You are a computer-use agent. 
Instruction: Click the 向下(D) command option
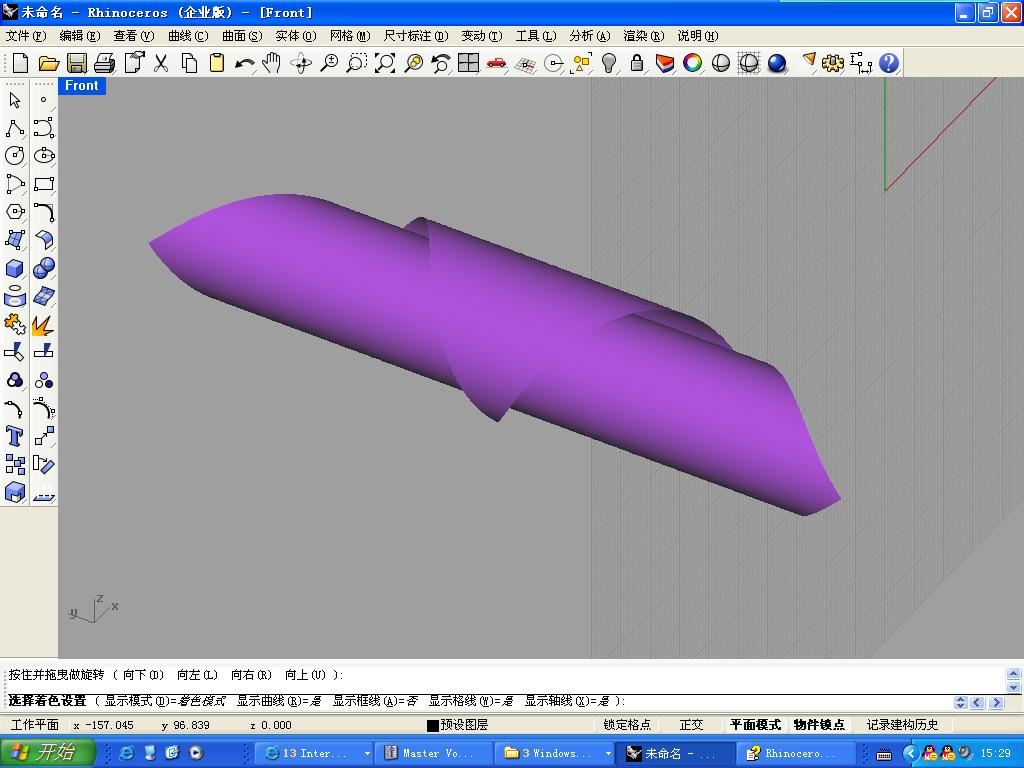[x=144, y=675]
